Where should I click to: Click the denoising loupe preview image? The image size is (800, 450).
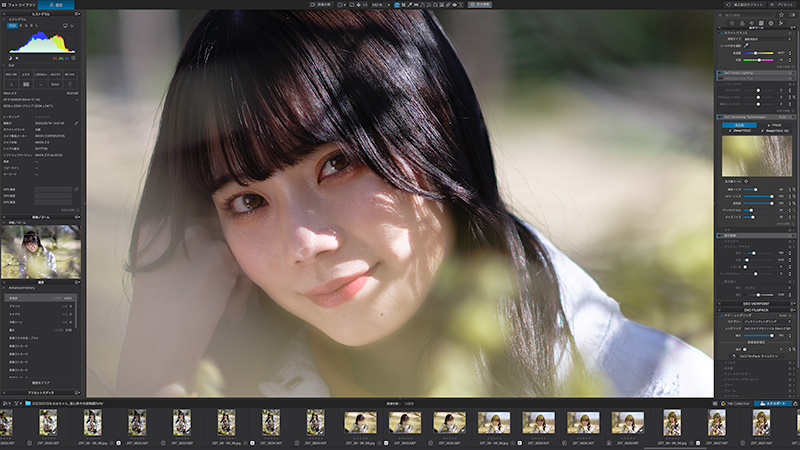tap(757, 156)
